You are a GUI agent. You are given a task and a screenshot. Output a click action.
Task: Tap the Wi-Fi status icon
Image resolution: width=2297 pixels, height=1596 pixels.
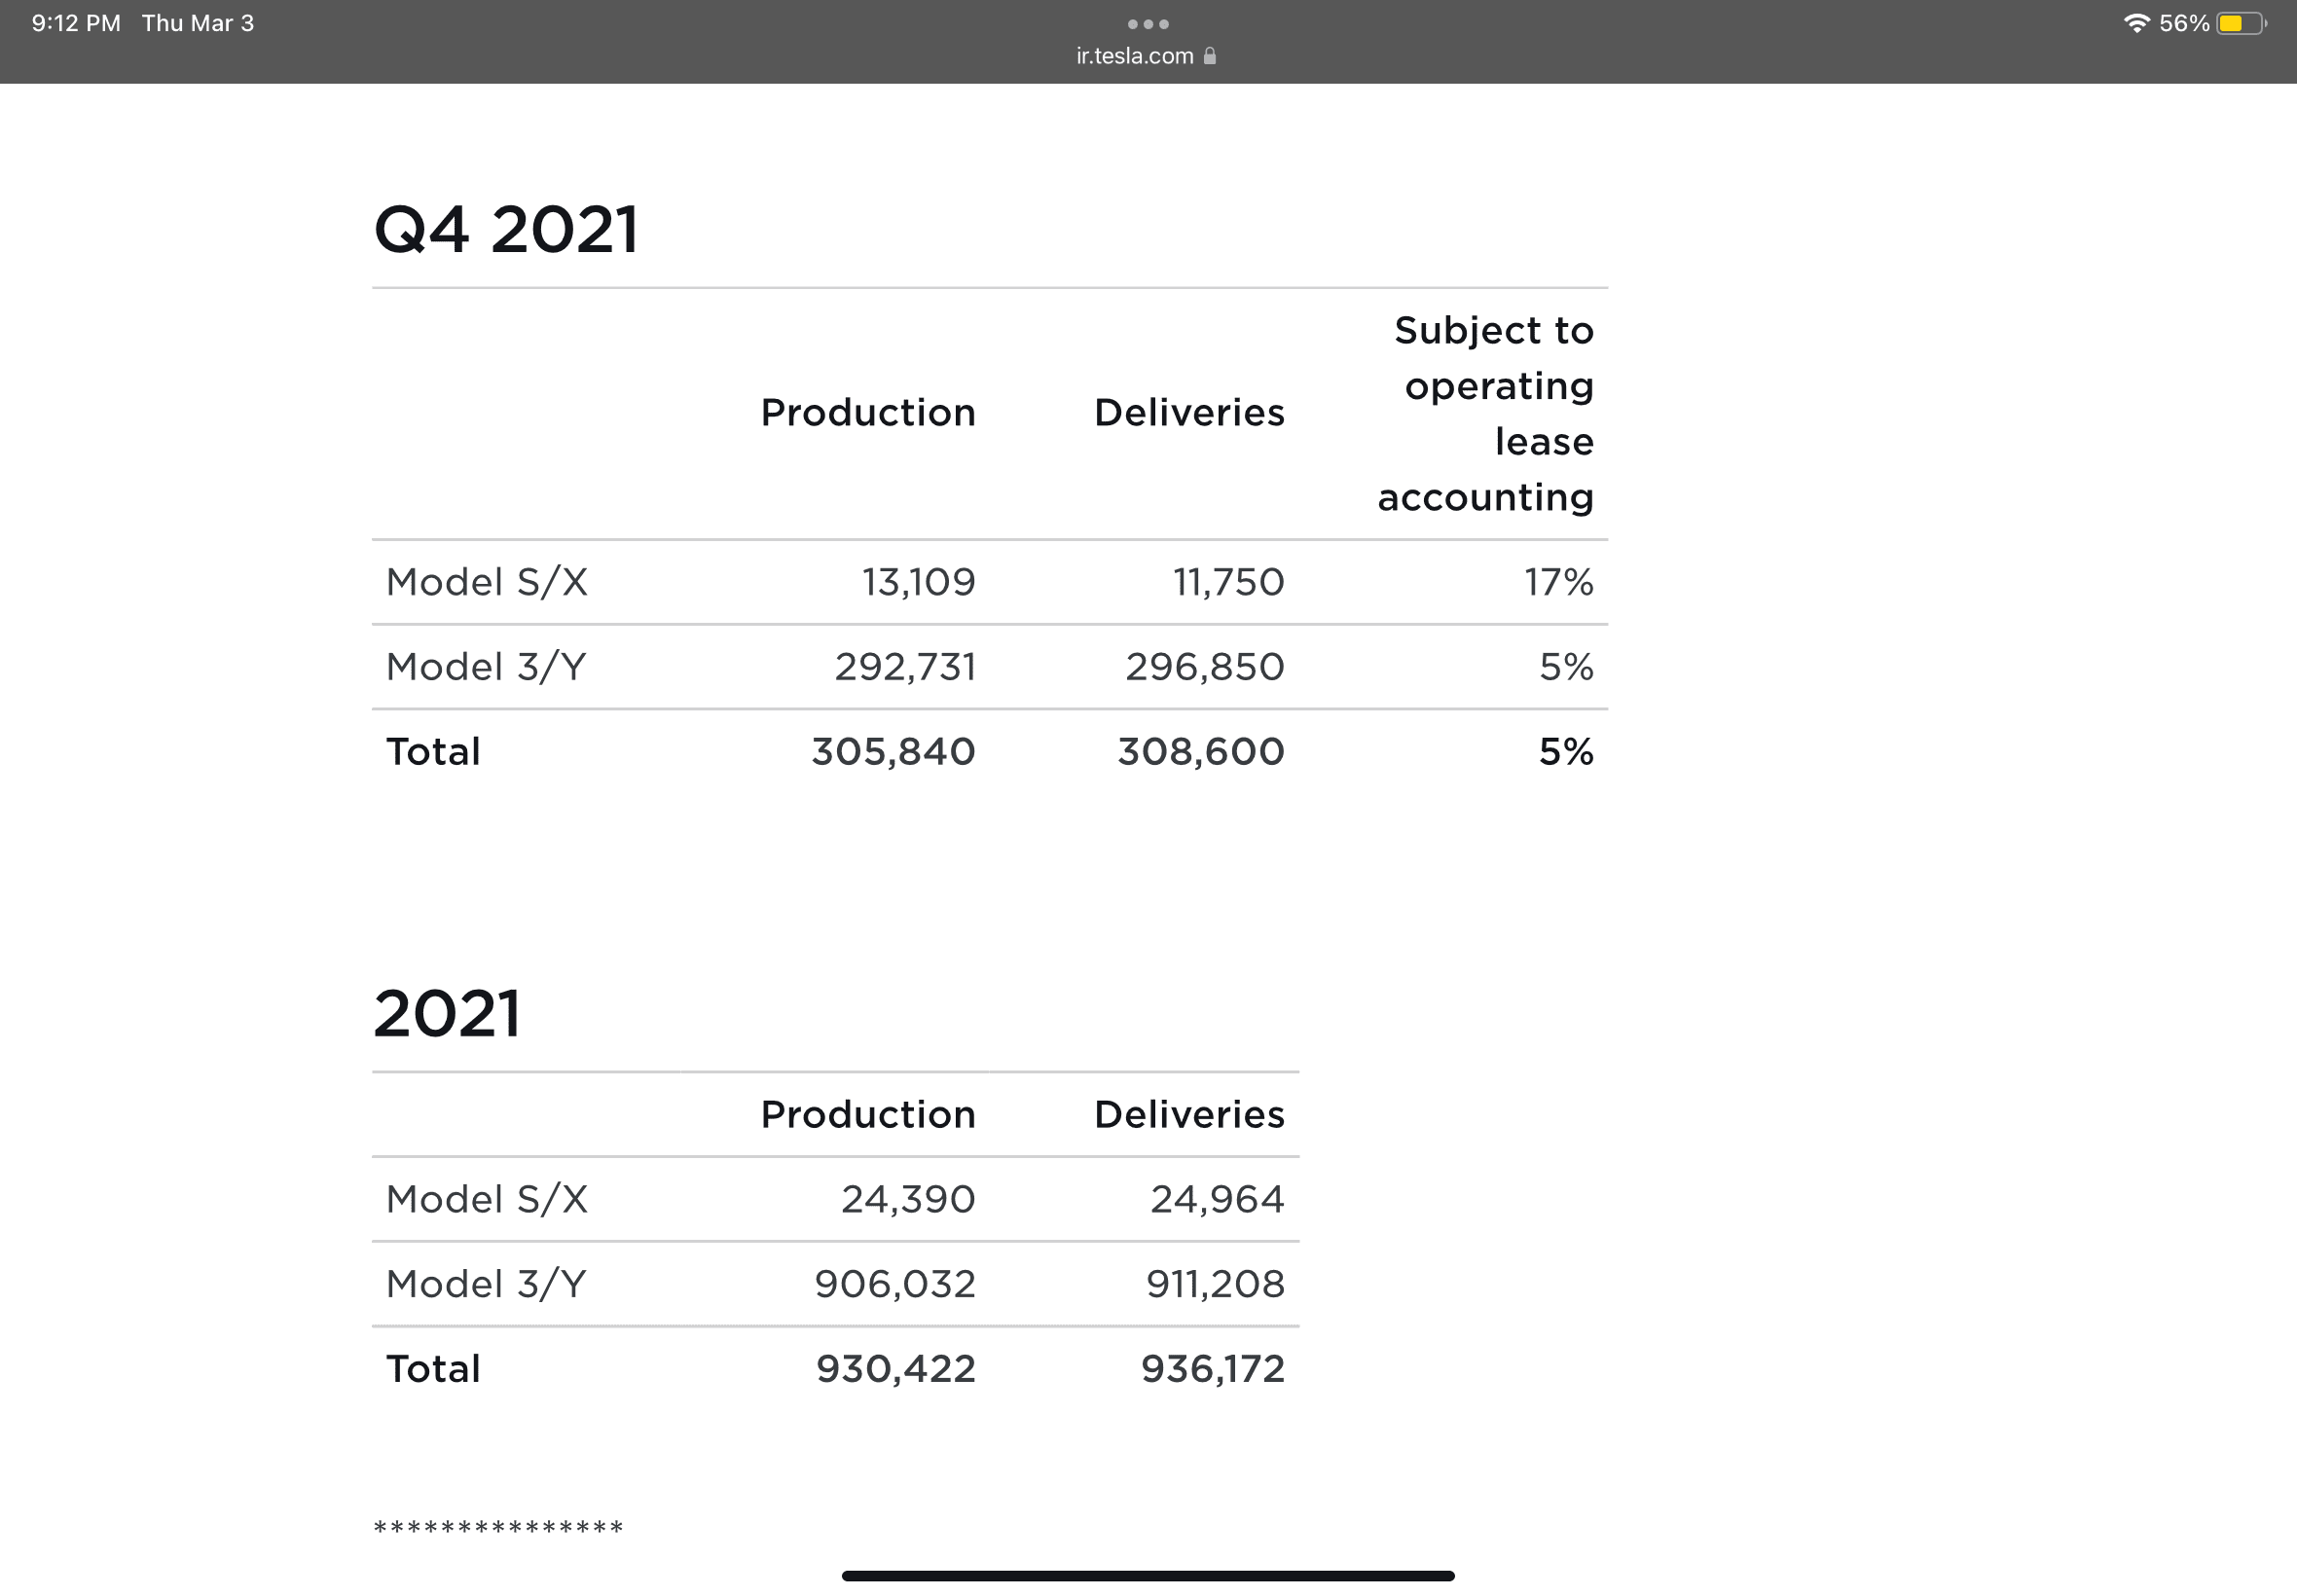(2137, 23)
